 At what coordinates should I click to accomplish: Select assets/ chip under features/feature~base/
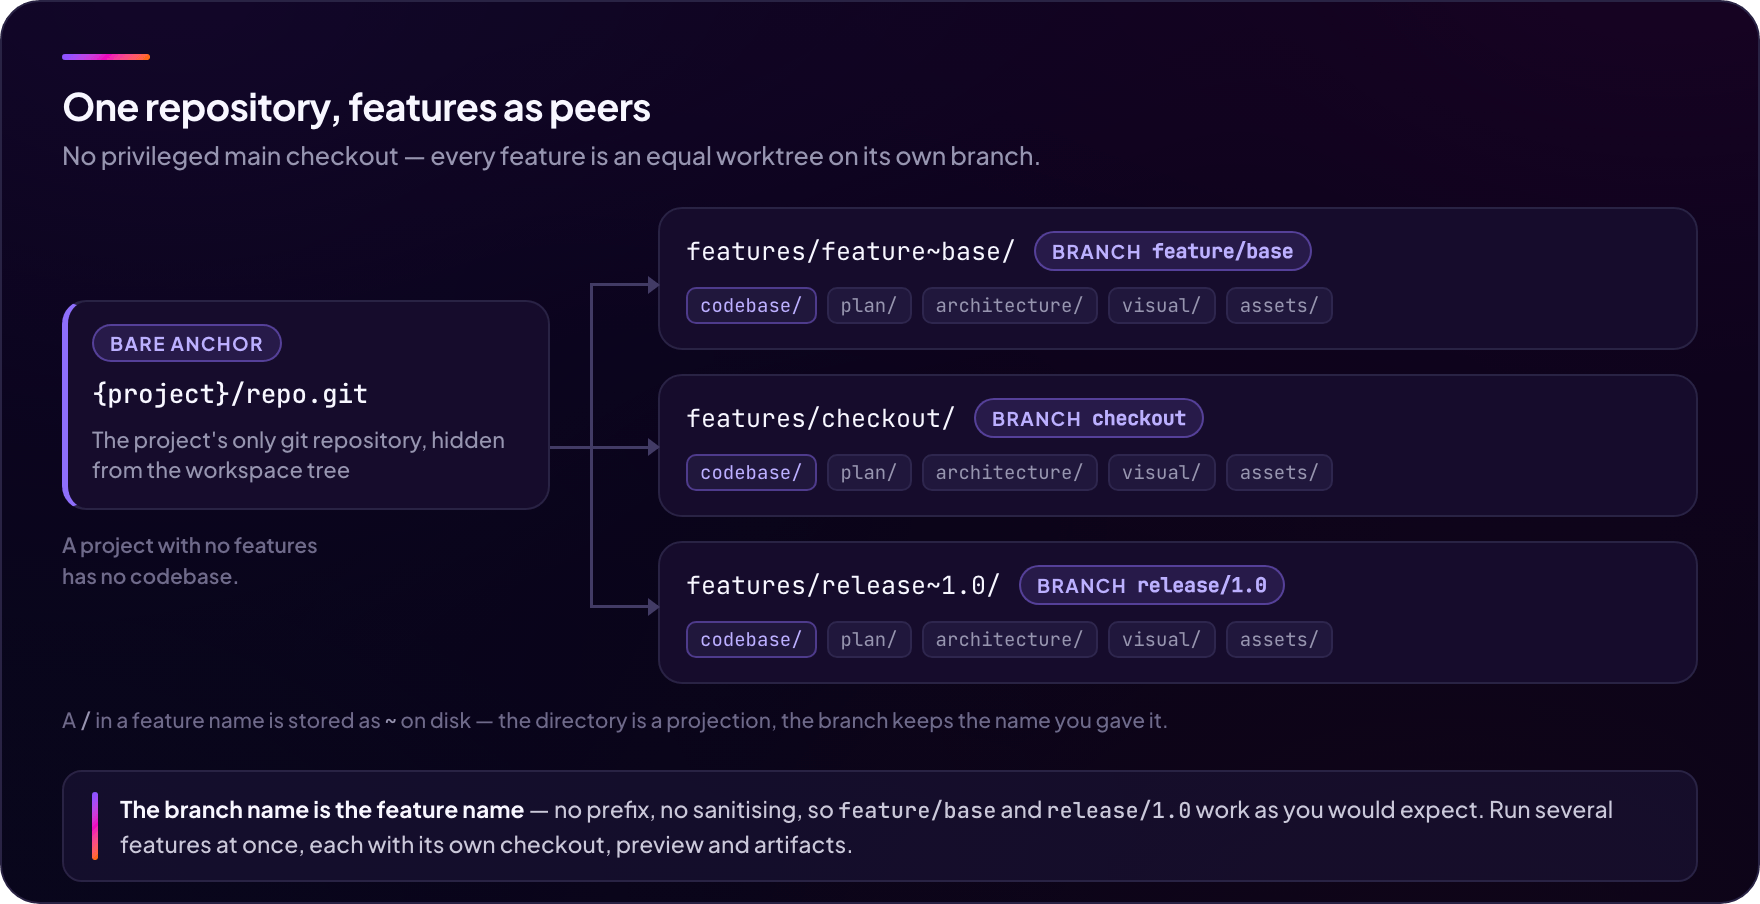click(1279, 306)
